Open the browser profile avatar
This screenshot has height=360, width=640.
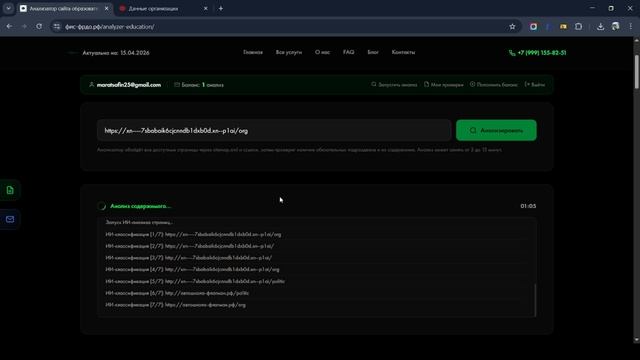click(x=615, y=27)
